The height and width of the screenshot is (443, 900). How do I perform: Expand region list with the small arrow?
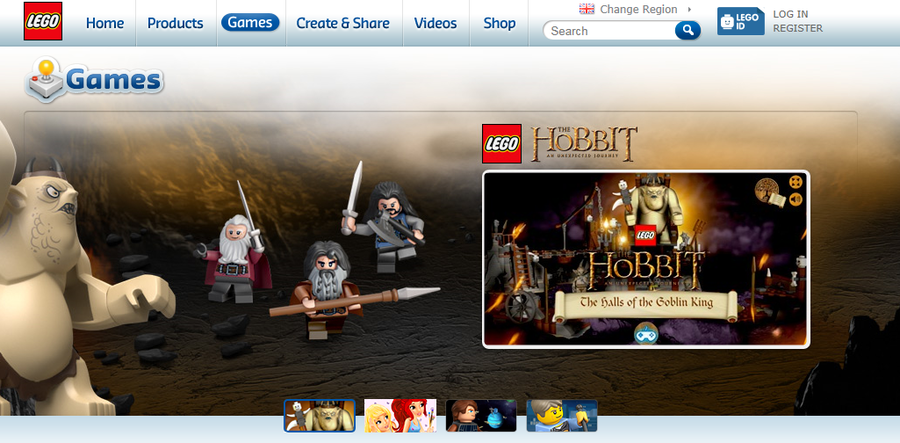click(x=689, y=9)
